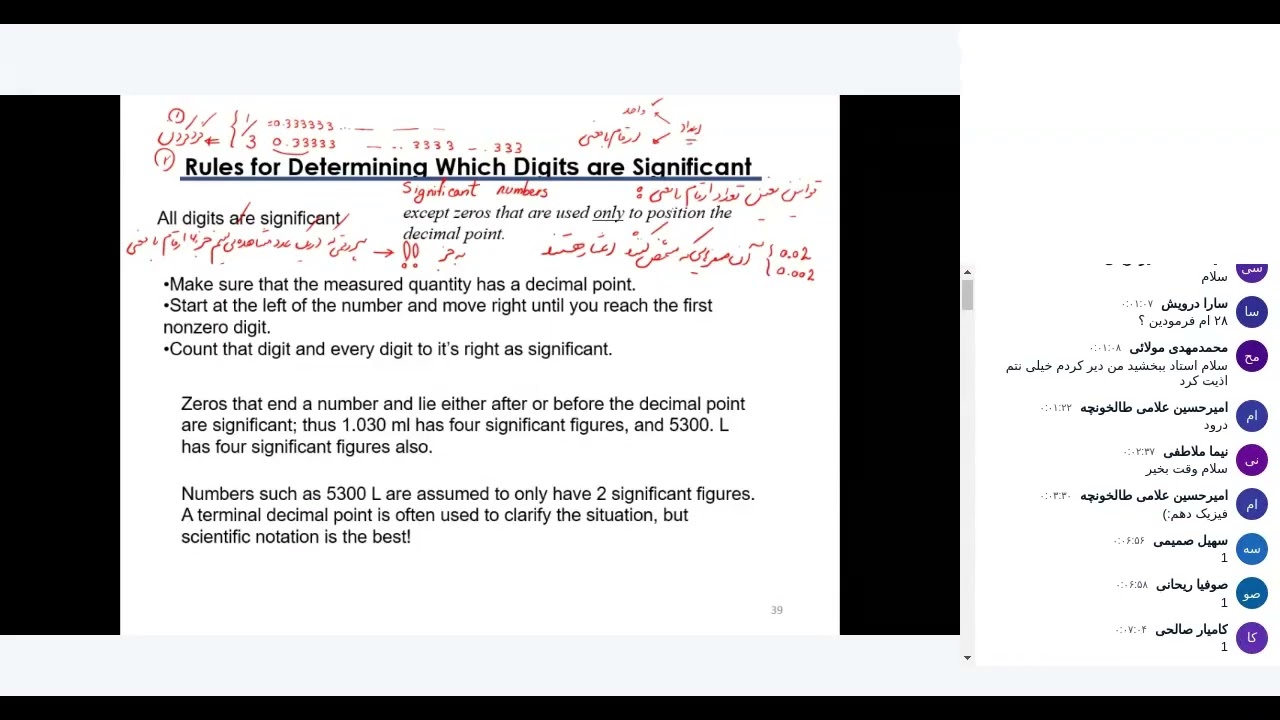Click the bullet 'Make sure that the measured quantity'
This screenshot has width=1280, height=720.
pos(399,284)
